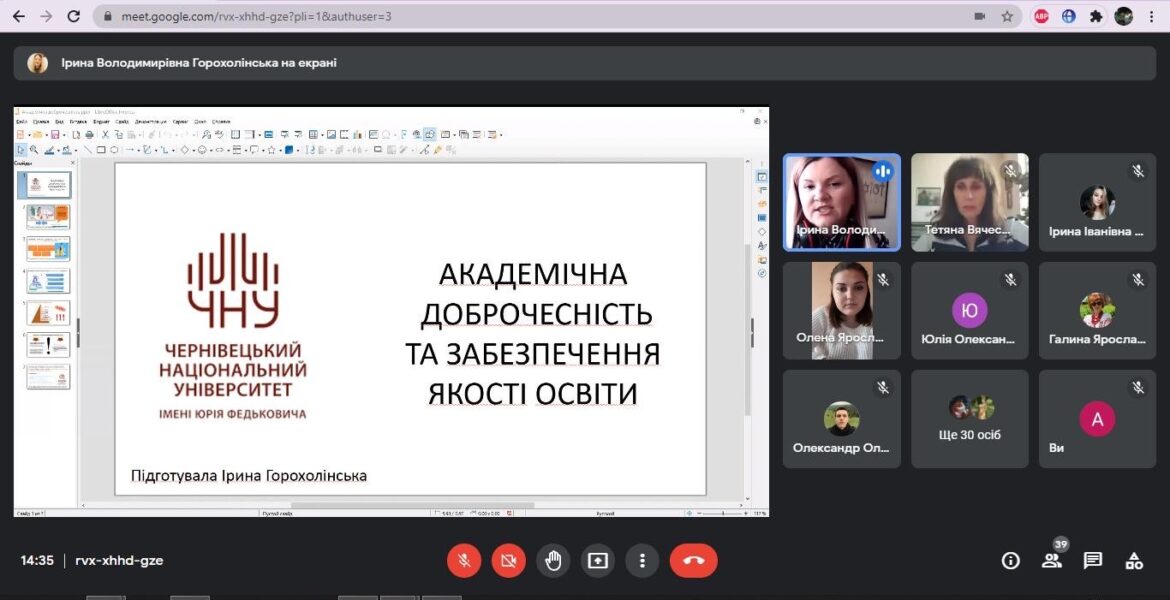Open the Activities shapes icon
Viewport: 1170px width, 600px height.
(1134, 560)
